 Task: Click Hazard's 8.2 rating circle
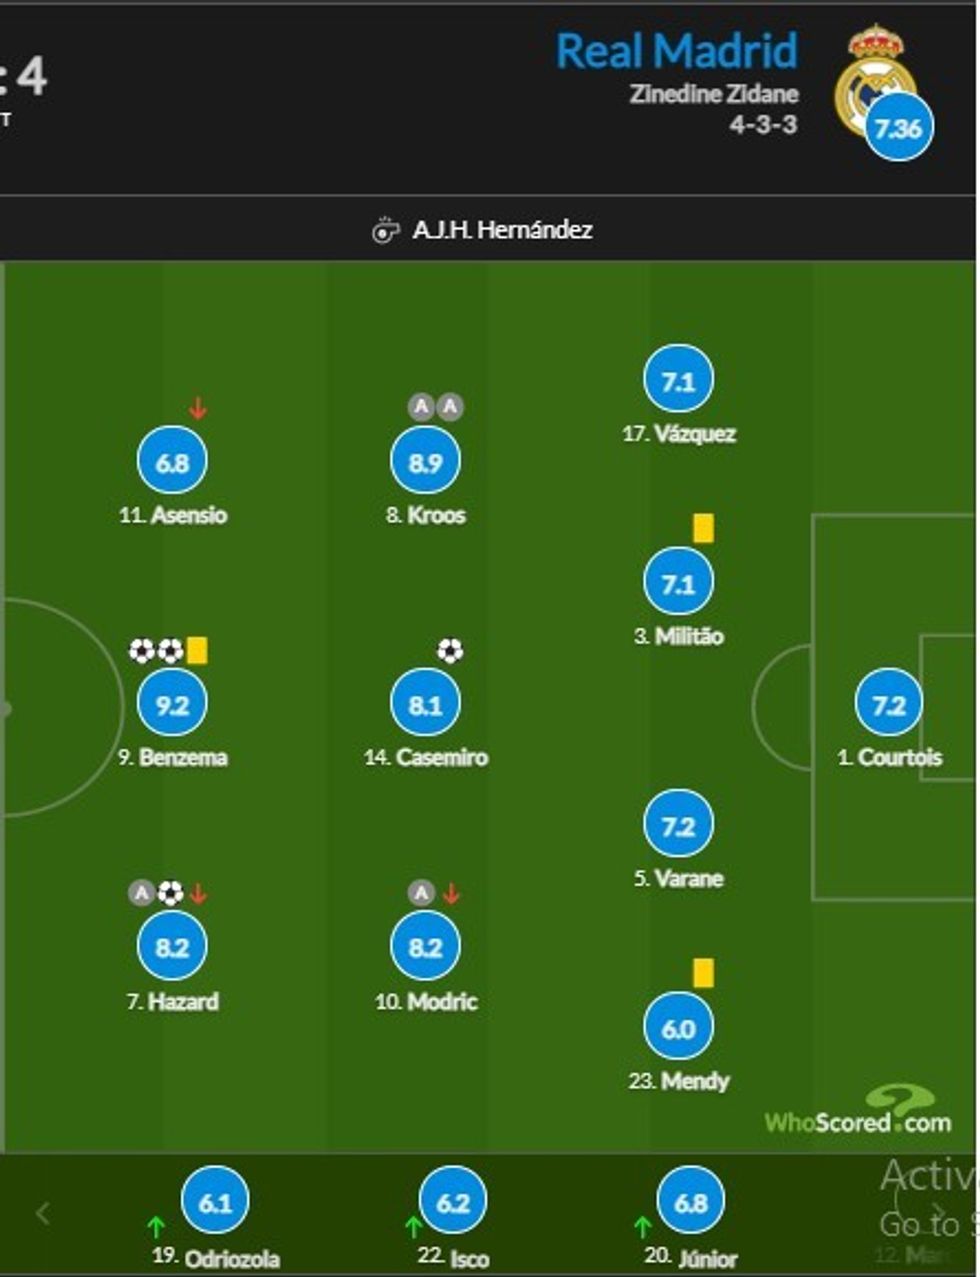[172, 946]
